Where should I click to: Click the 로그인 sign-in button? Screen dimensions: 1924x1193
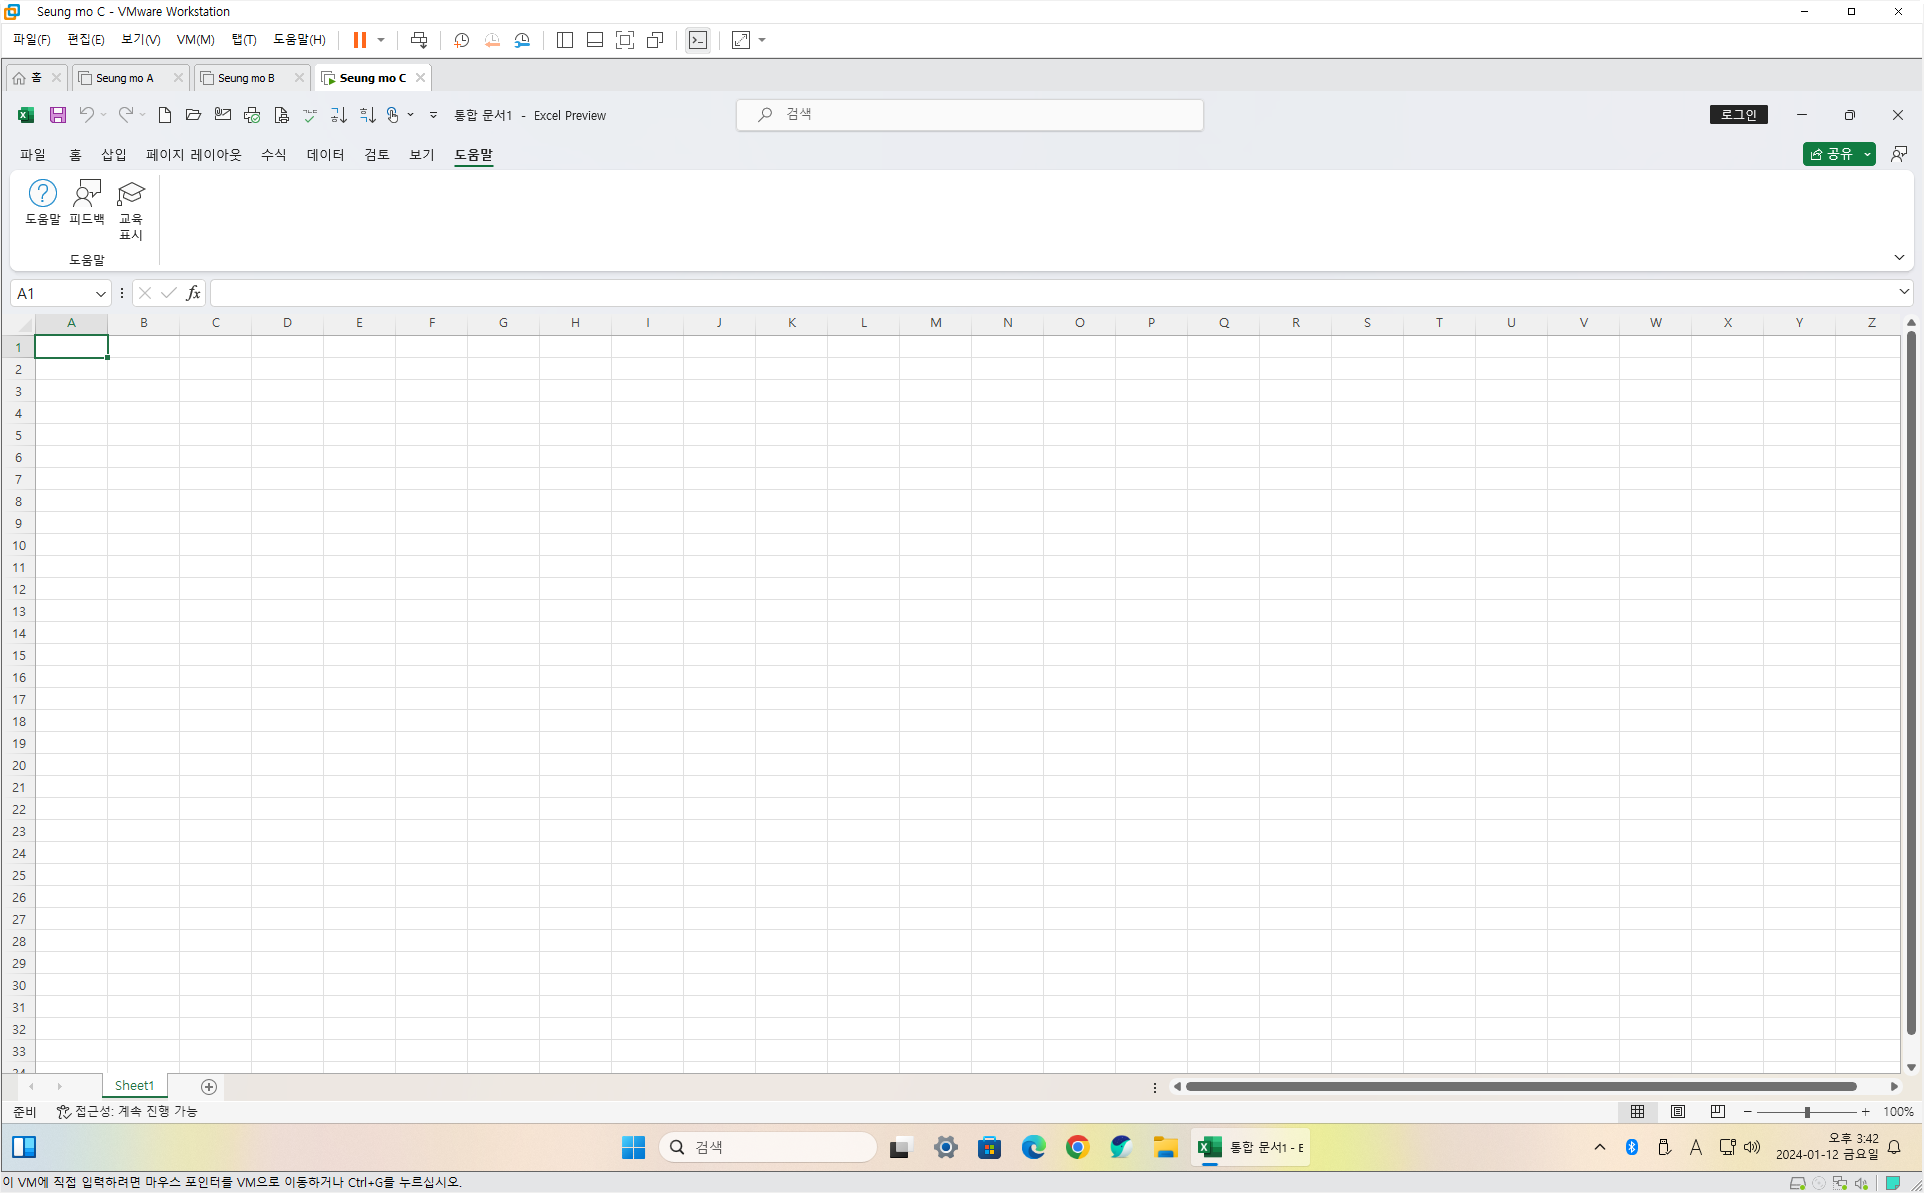1738,115
